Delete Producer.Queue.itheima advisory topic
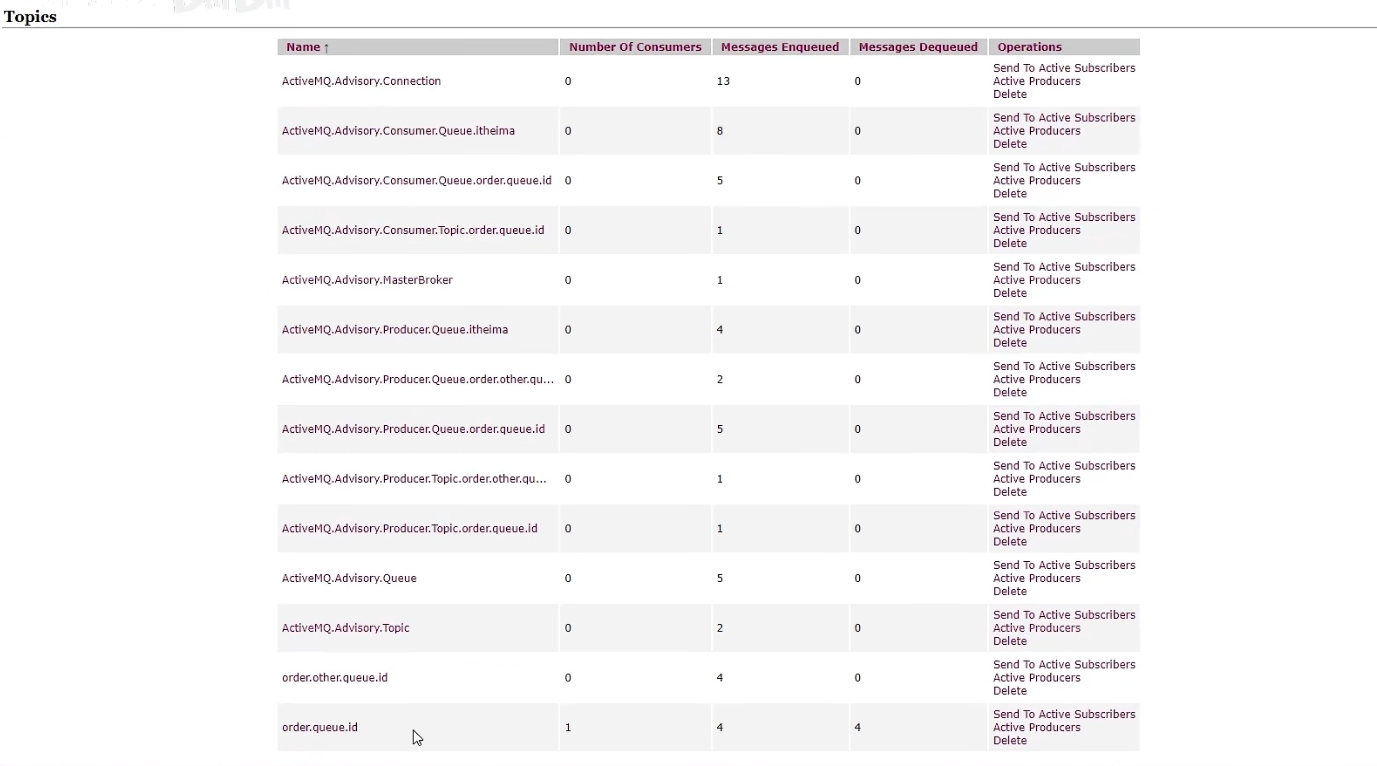 click(x=1010, y=343)
